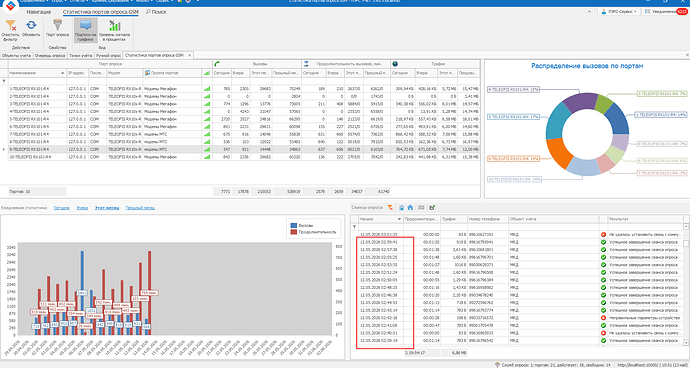This screenshot has width=690, height=368.
Task: Toggle Подписи на графике (chart labels)
Action: [85, 30]
